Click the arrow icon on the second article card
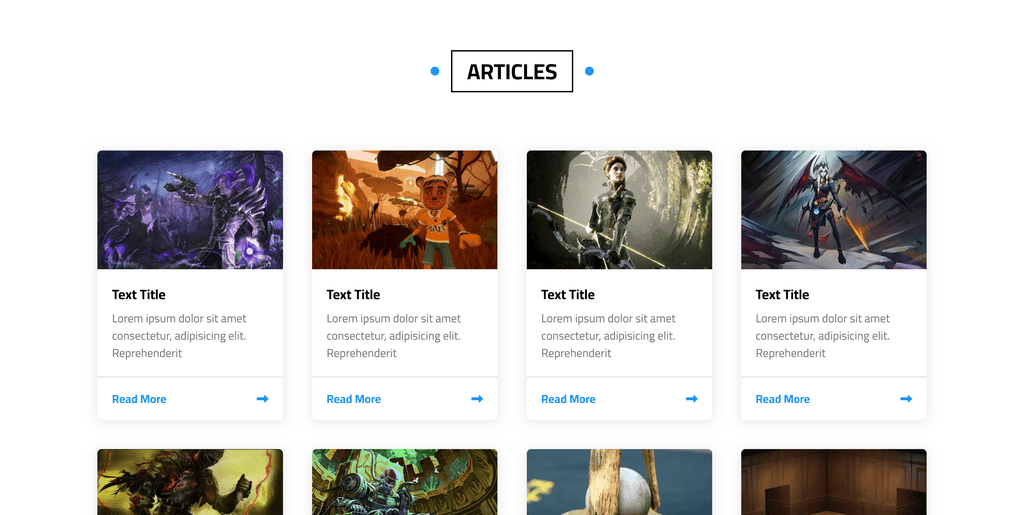This screenshot has width=1024, height=515. click(x=477, y=399)
